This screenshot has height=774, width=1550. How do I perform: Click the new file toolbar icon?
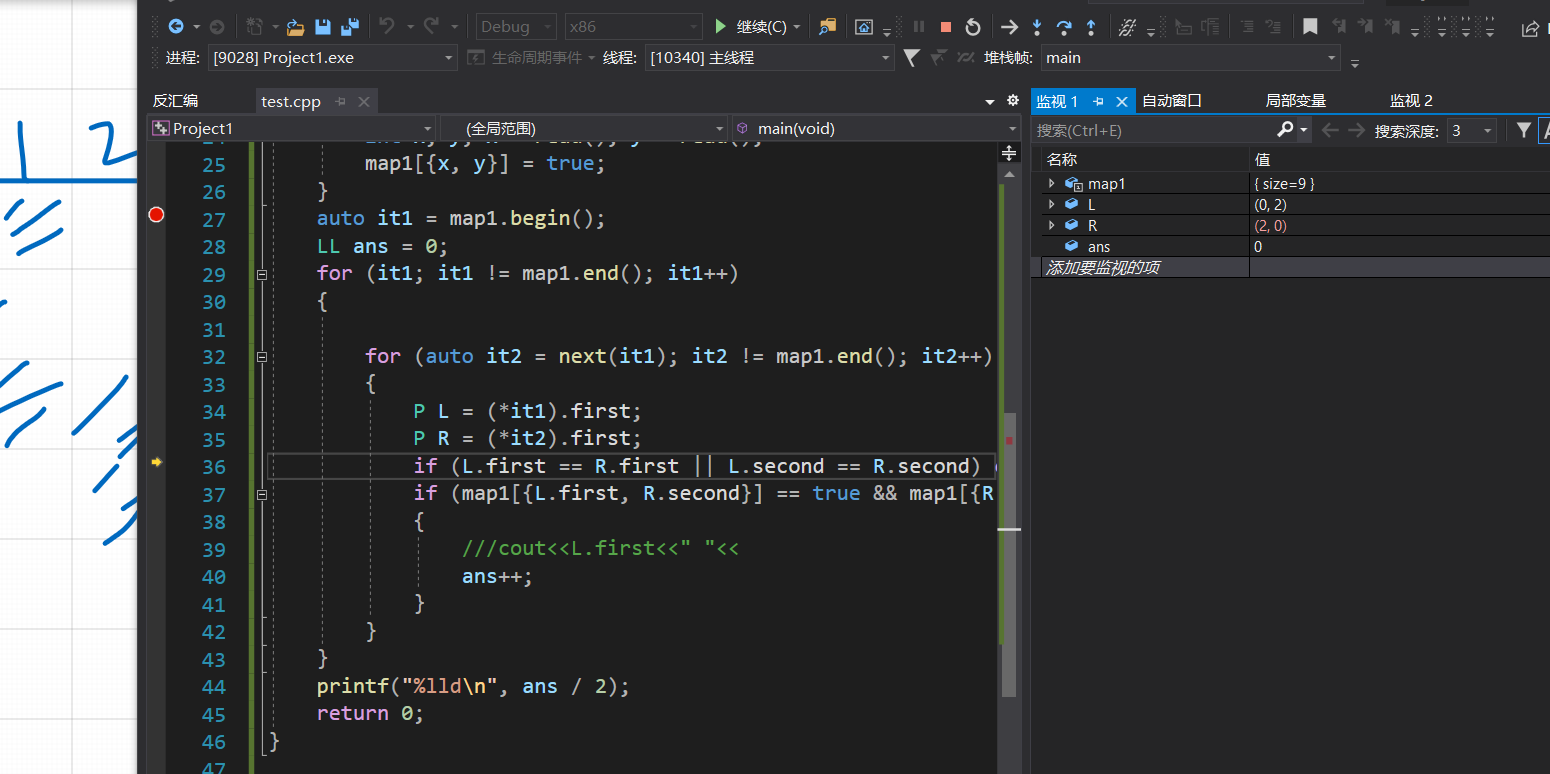(x=254, y=27)
